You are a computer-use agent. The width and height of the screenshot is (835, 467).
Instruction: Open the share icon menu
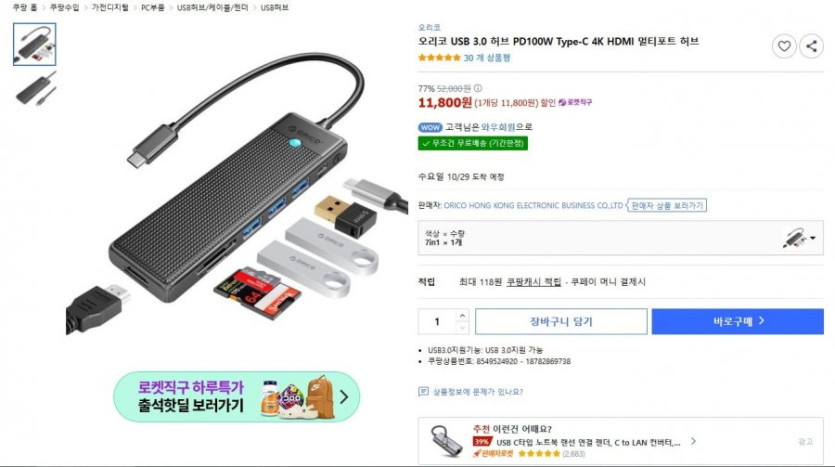(811, 46)
